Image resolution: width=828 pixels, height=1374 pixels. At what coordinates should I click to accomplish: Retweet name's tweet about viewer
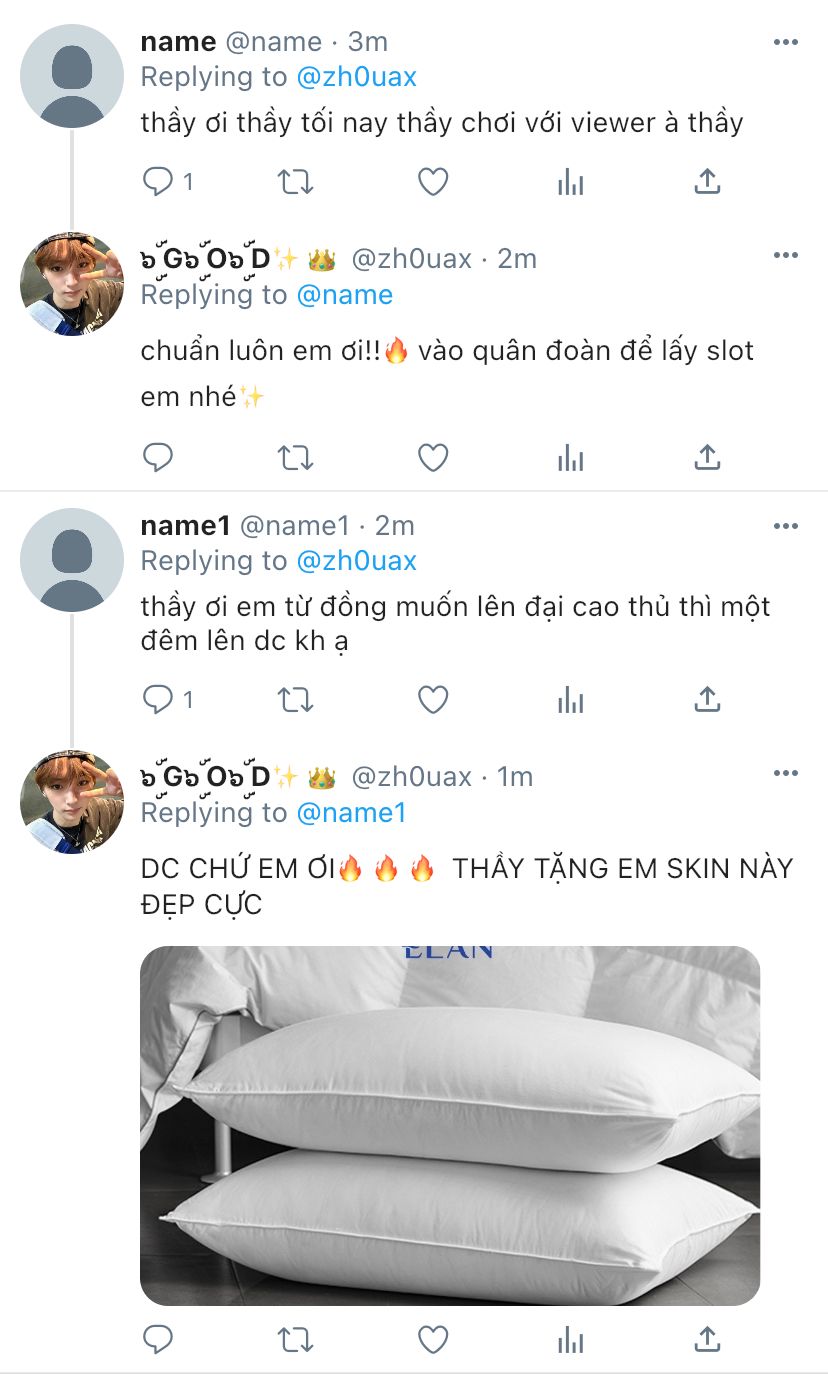(295, 182)
